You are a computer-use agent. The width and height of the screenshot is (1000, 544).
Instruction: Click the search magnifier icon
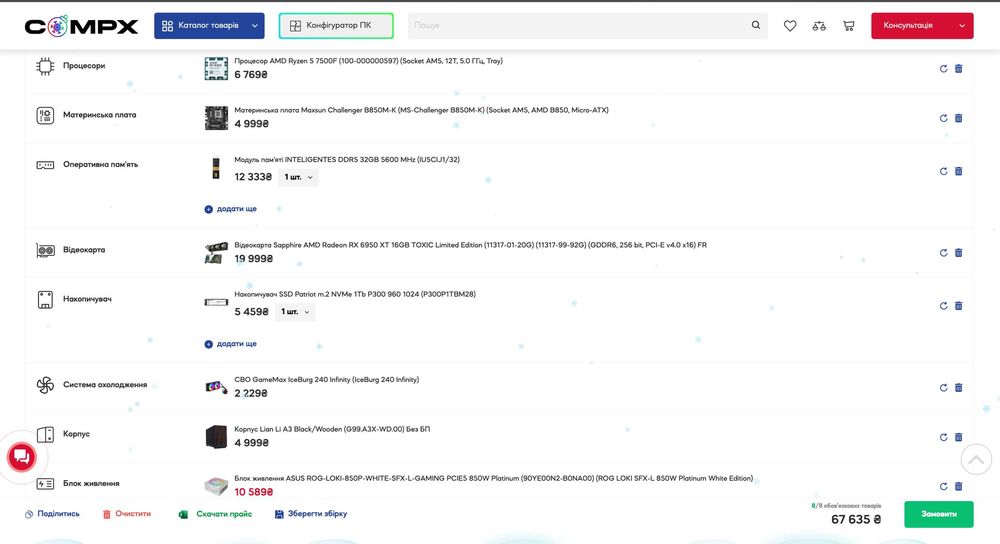[756, 26]
